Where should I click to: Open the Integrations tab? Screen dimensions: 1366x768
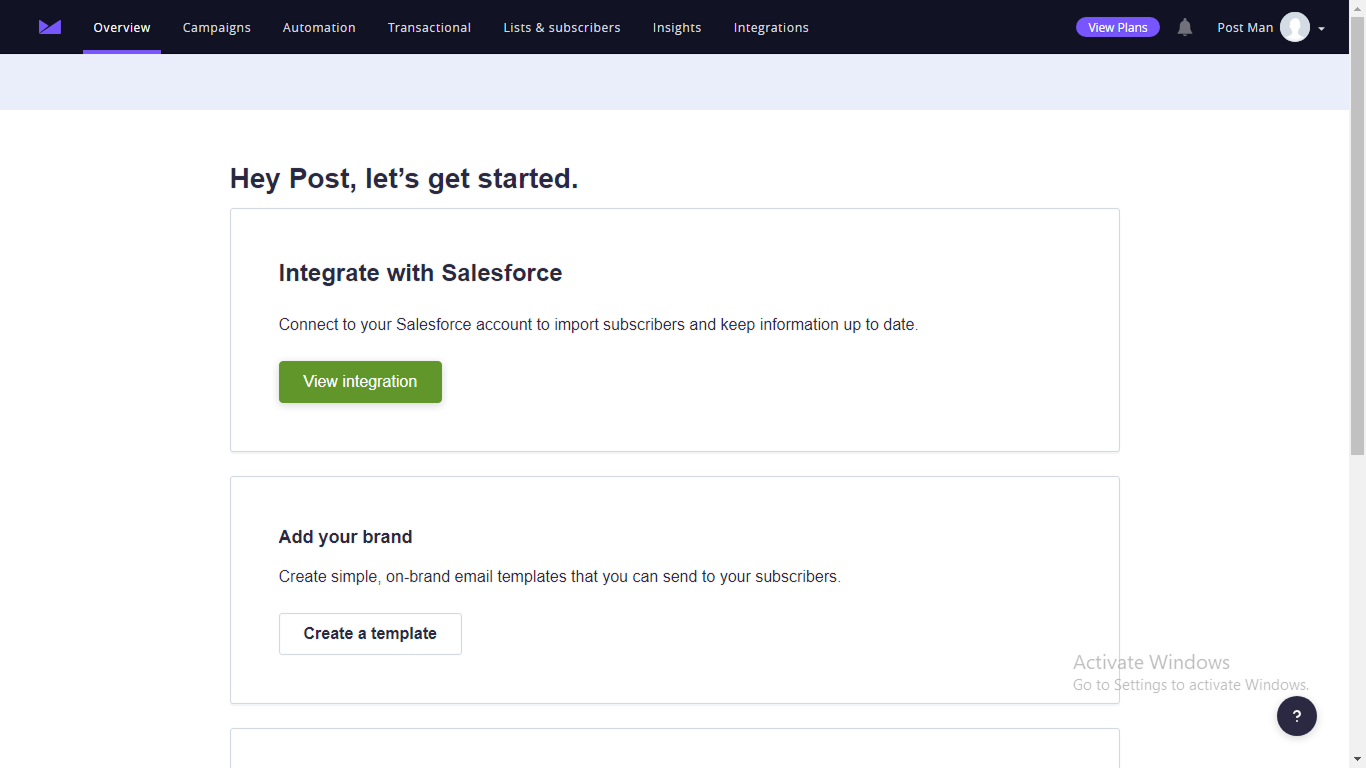click(771, 27)
